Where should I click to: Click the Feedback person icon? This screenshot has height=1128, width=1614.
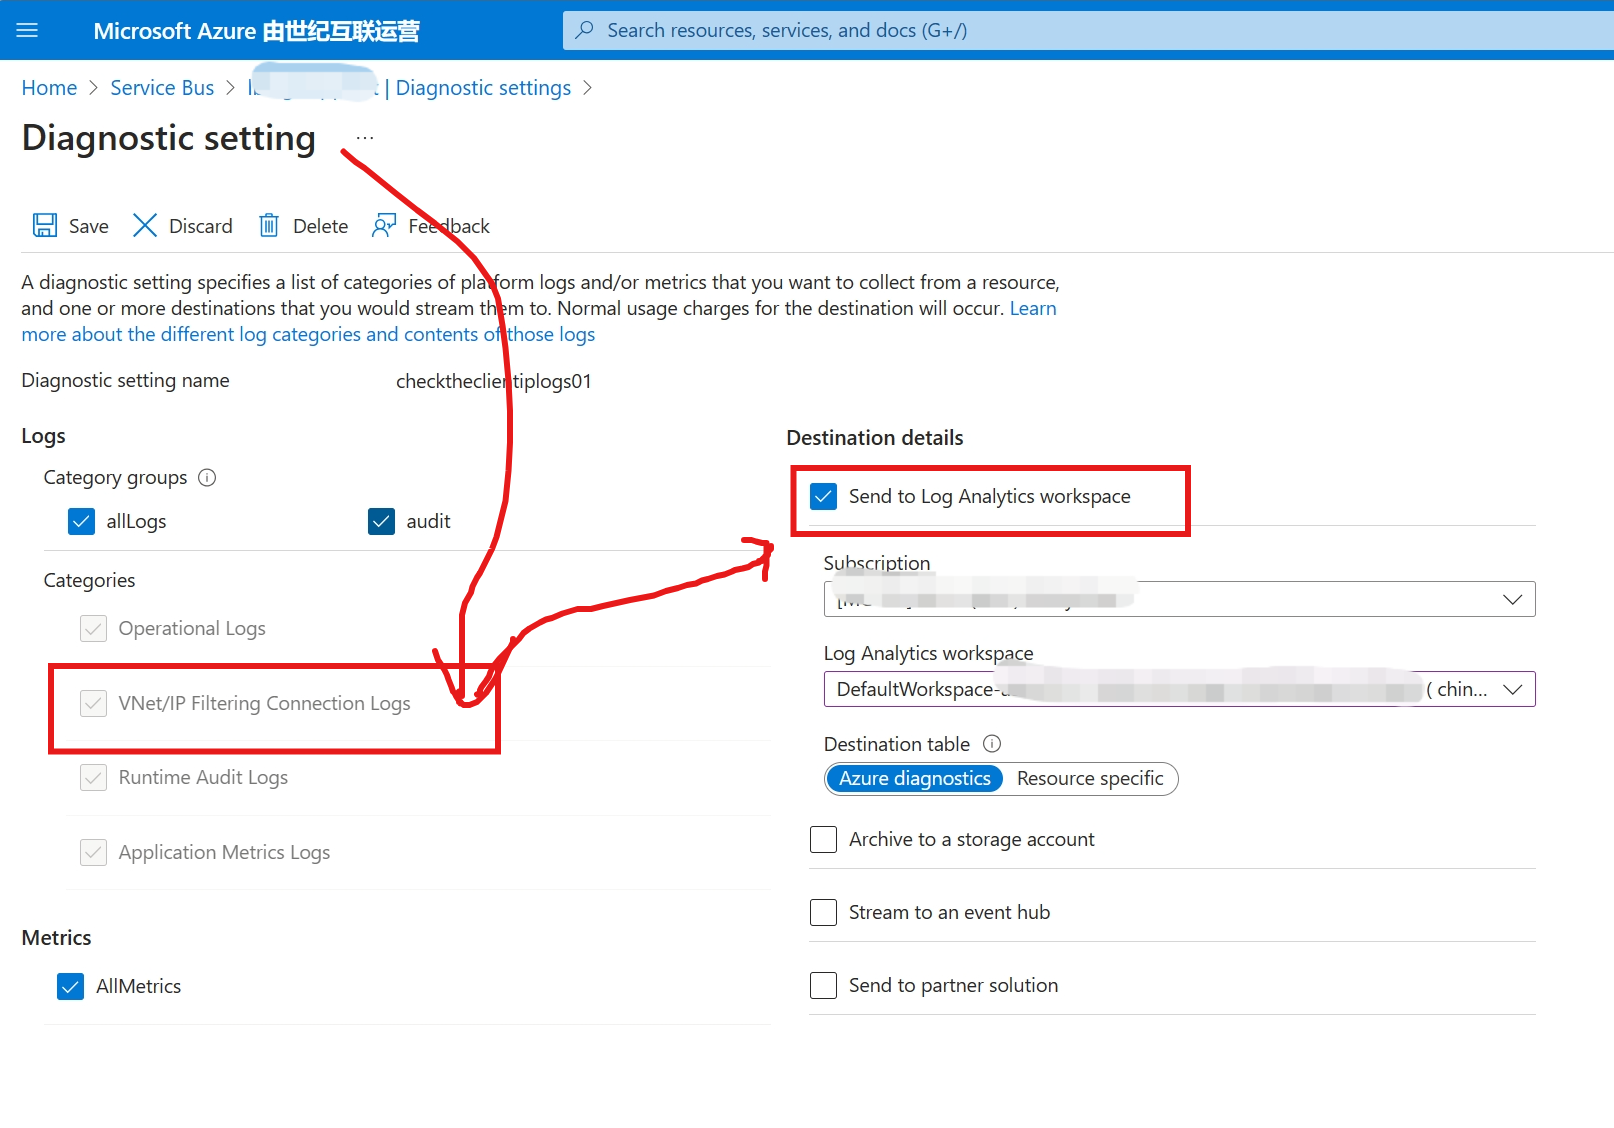pyautogui.click(x=384, y=226)
